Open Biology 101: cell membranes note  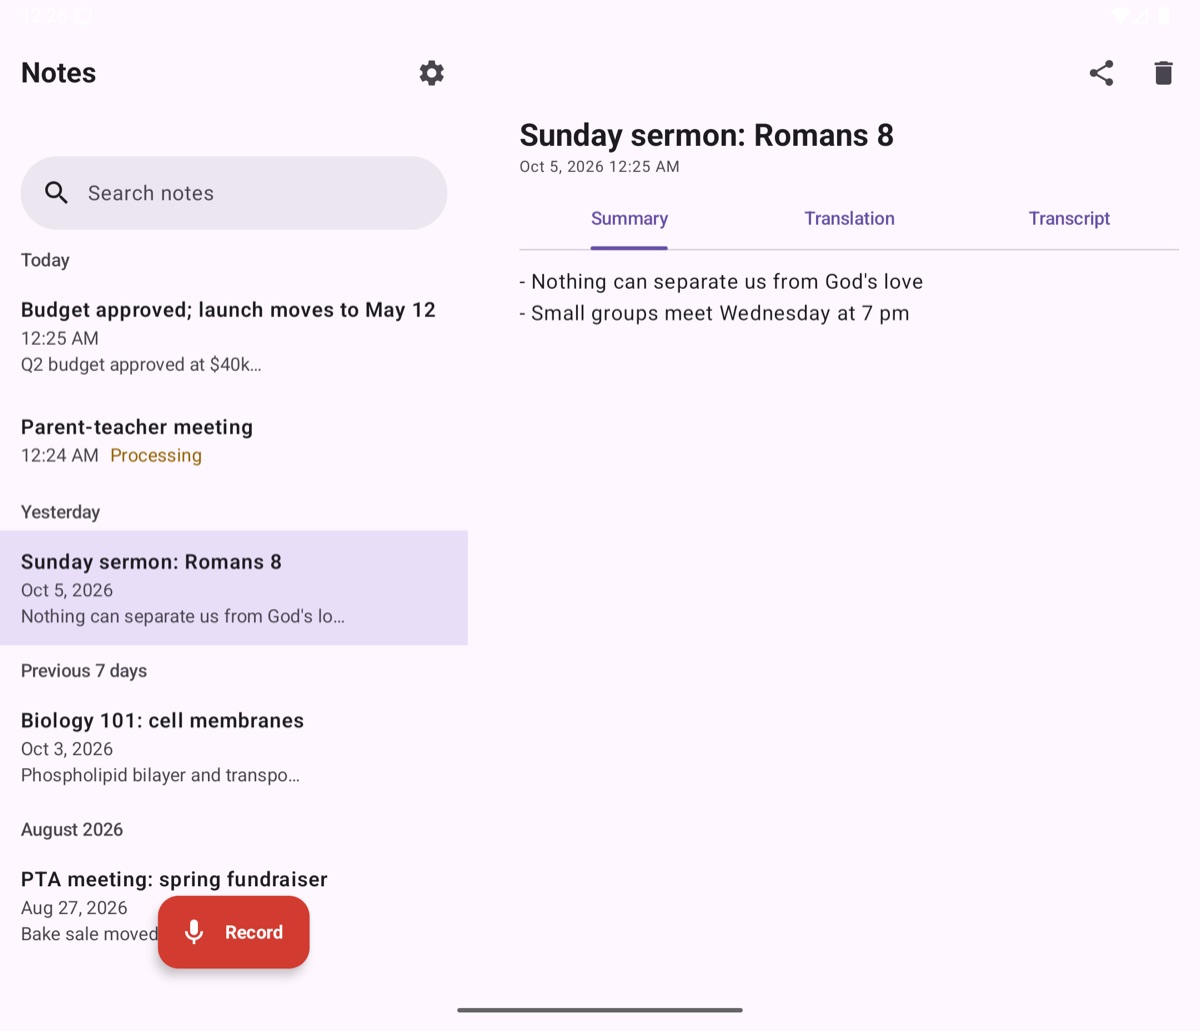234,747
